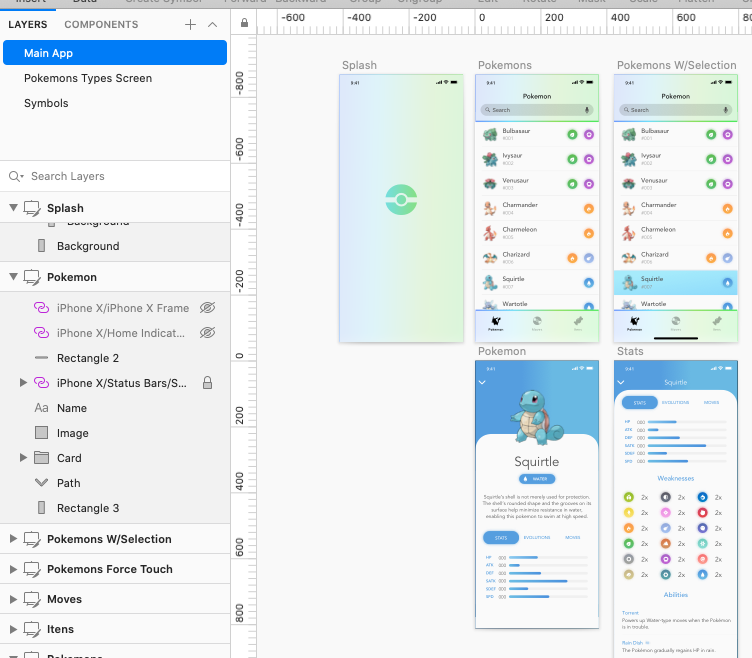The height and width of the screenshot is (658, 752).
Task: Click the Aa text layer icon
Action: click(x=41, y=408)
